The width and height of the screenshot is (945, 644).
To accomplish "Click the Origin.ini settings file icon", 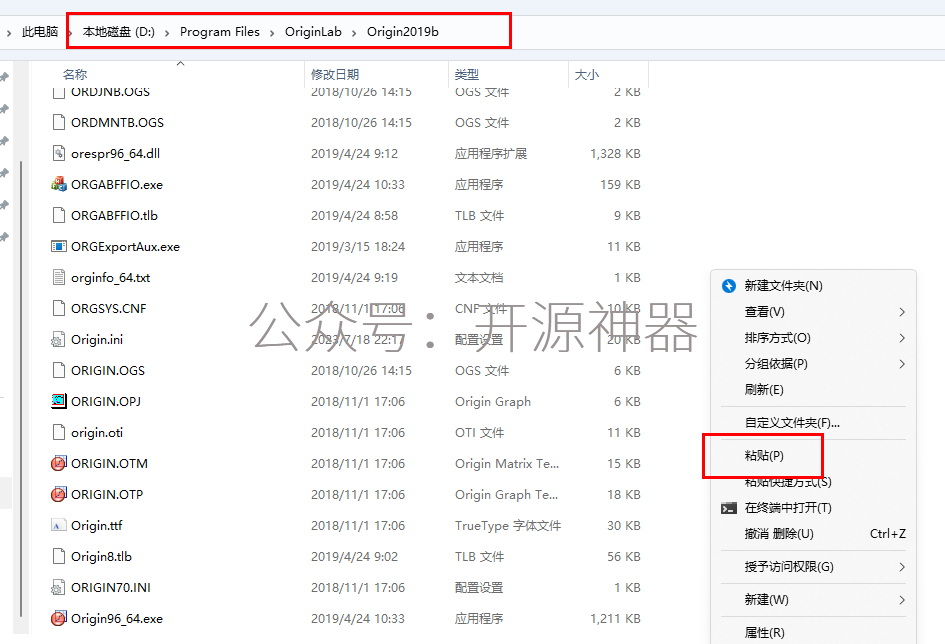I will point(58,339).
